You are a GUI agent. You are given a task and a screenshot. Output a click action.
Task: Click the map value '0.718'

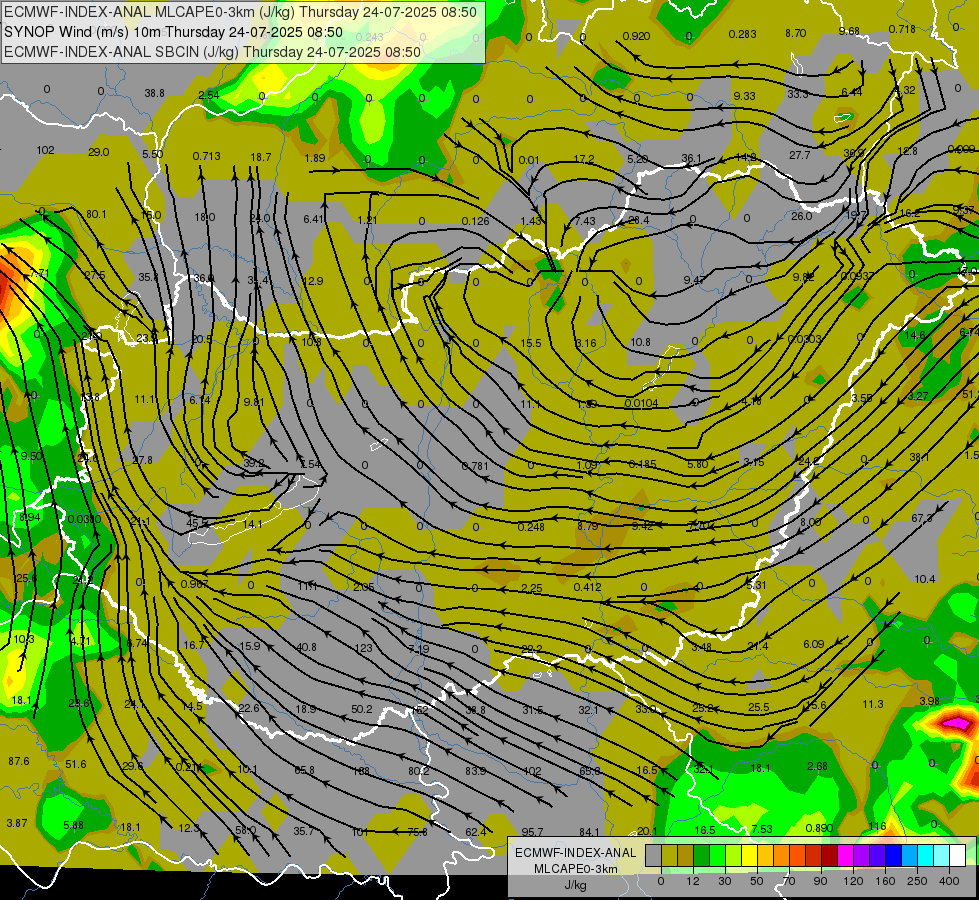coord(902,29)
